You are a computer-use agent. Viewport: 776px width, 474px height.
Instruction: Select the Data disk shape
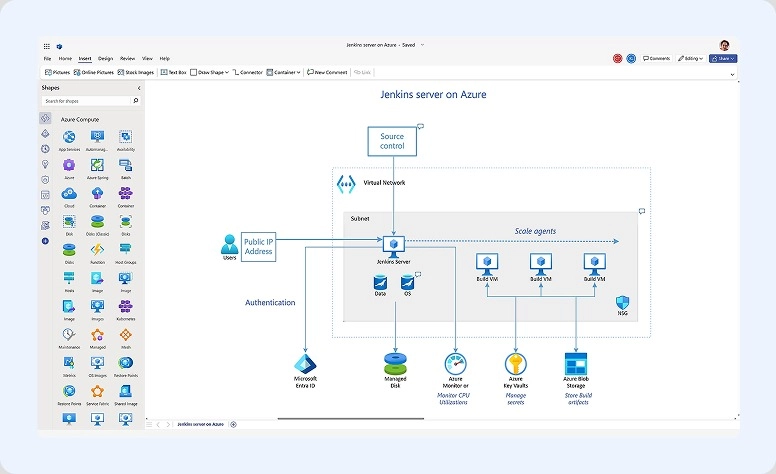coord(380,285)
